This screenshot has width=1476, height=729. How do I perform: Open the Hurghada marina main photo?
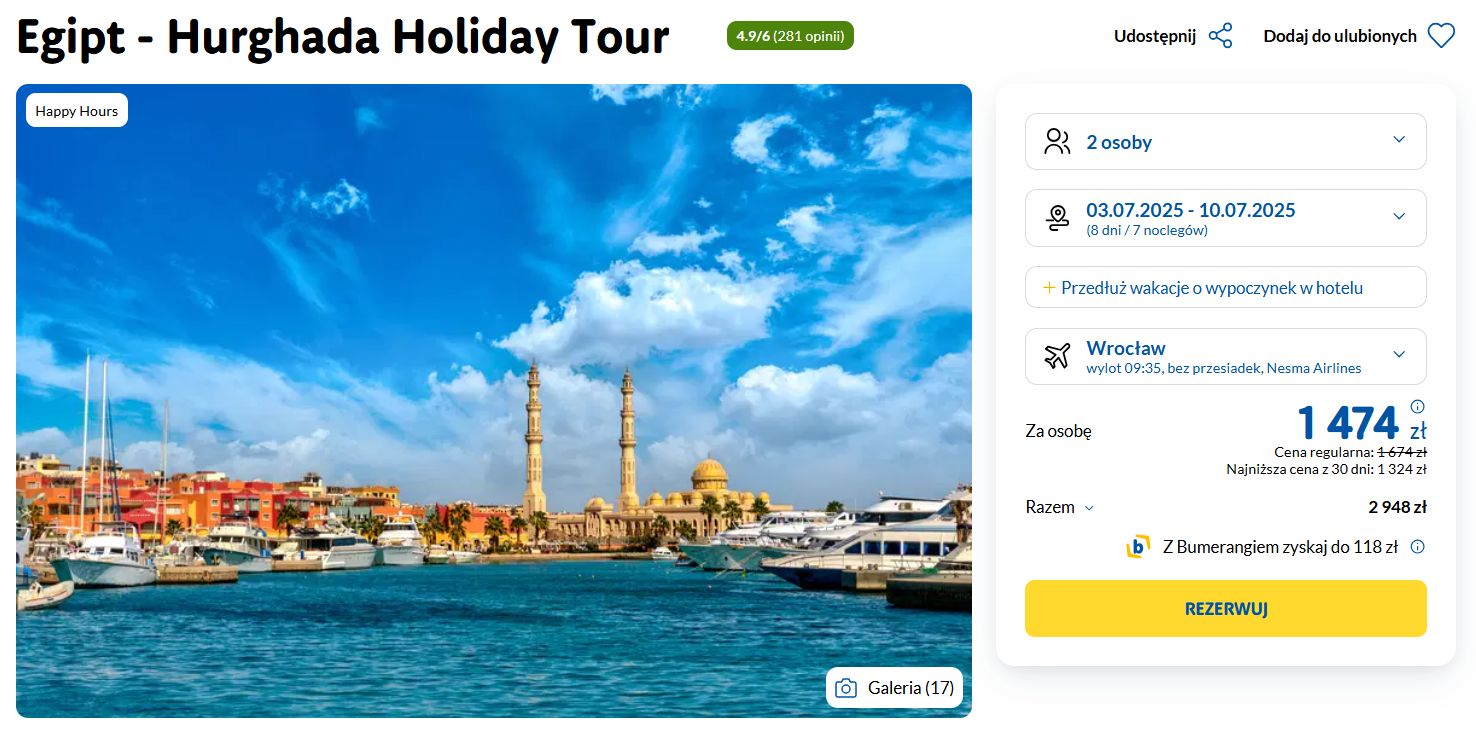[494, 400]
